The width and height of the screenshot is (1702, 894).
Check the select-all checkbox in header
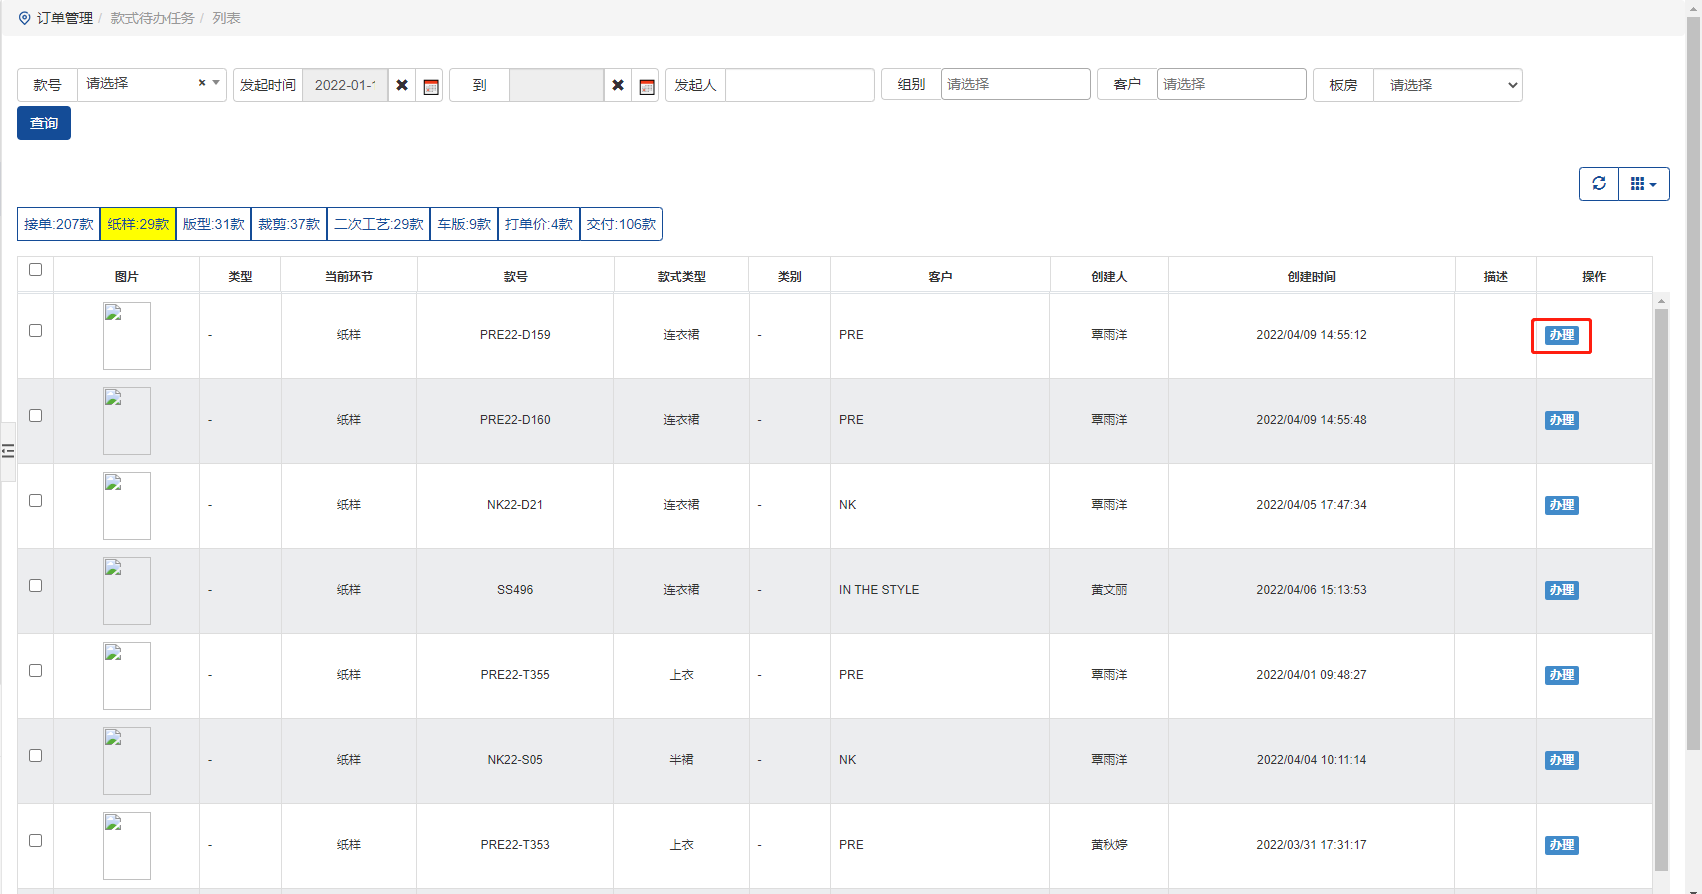36,270
